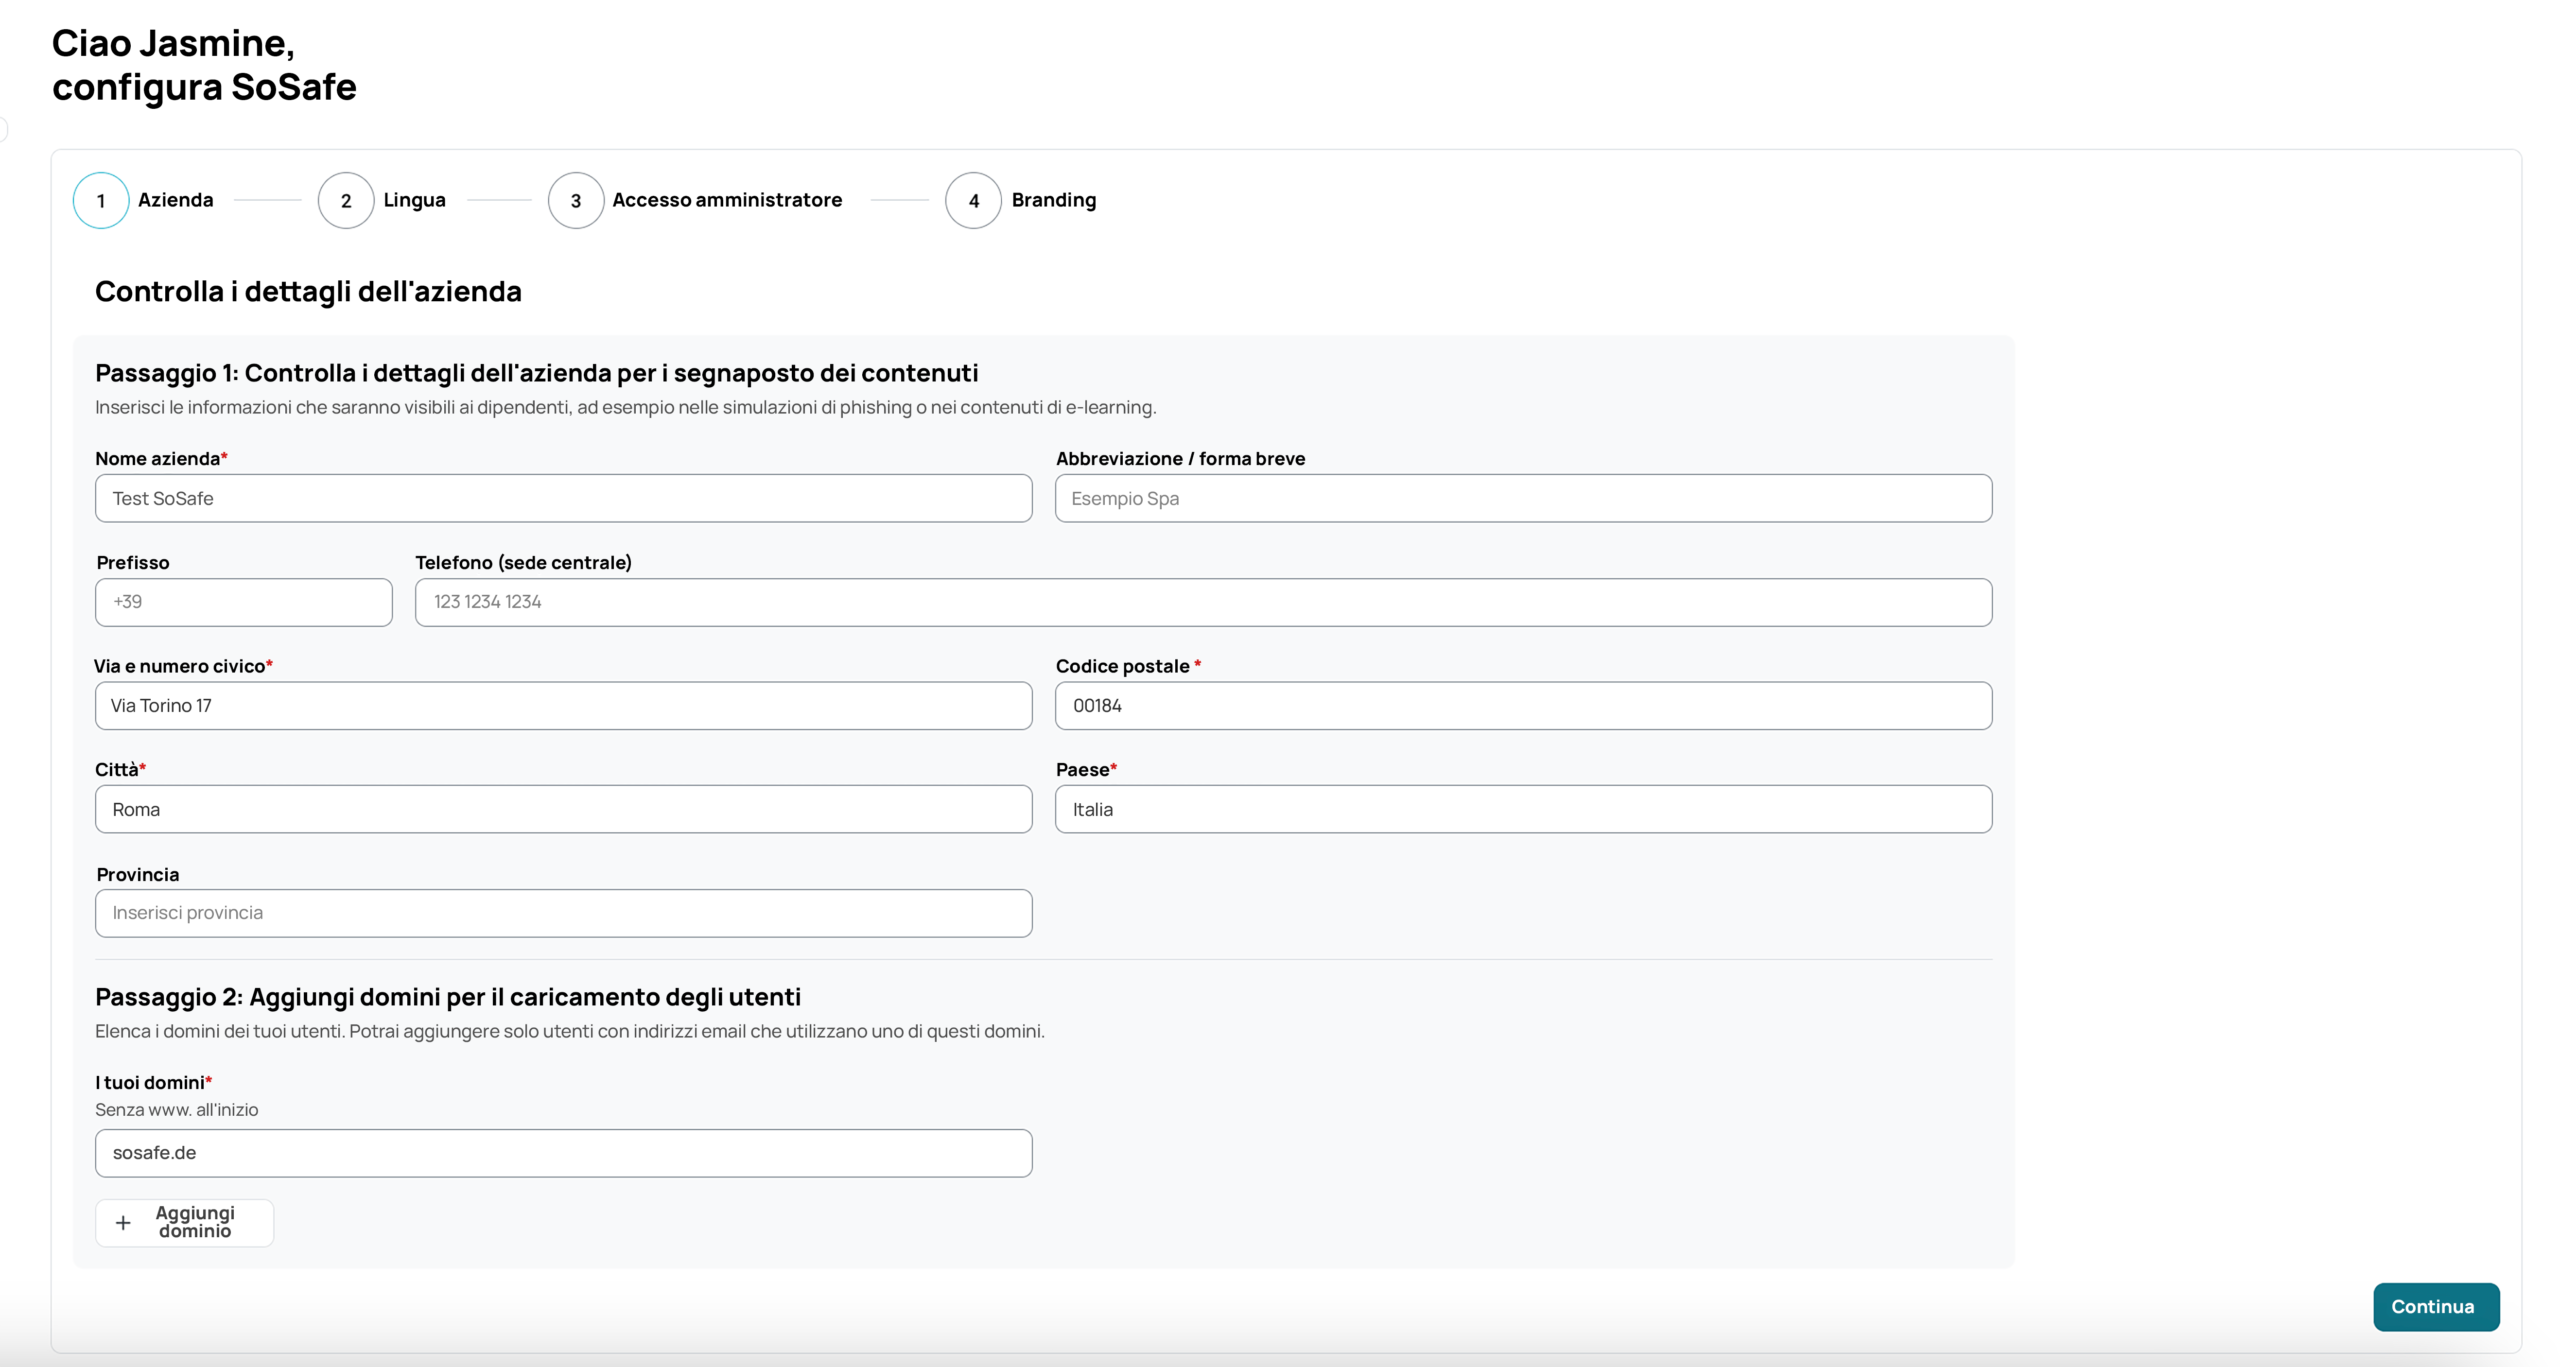The height and width of the screenshot is (1367, 2560).
Task: Go to the Lingua step label
Action: pos(415,200)
